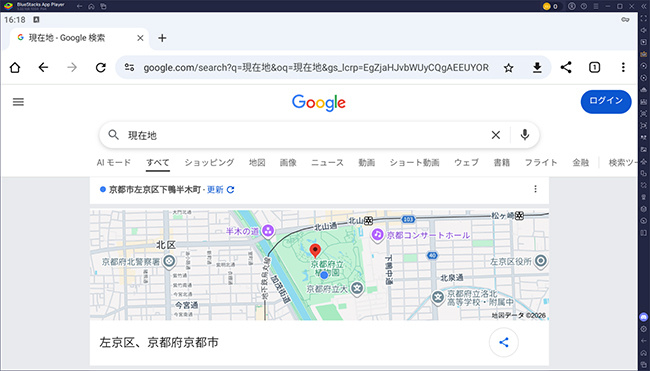Click the blue current-position dot on map

click(x=324, y=275)
